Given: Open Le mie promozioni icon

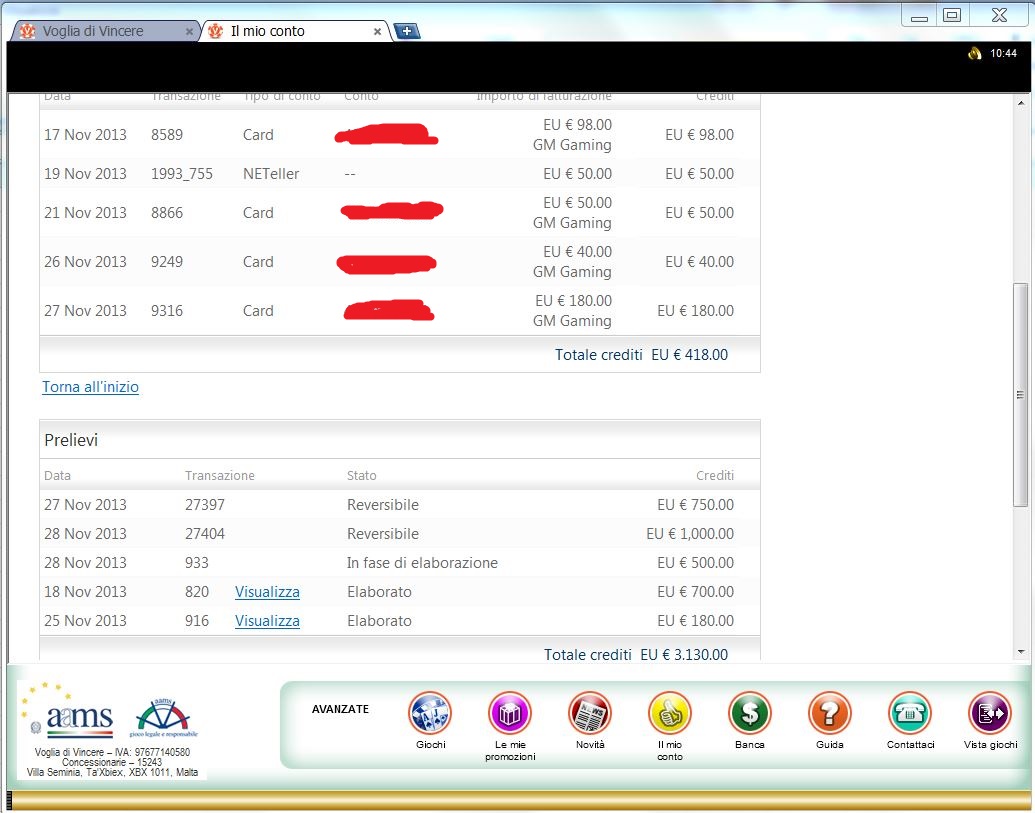Looking at the screenshot, I should (x=510, y=713).
